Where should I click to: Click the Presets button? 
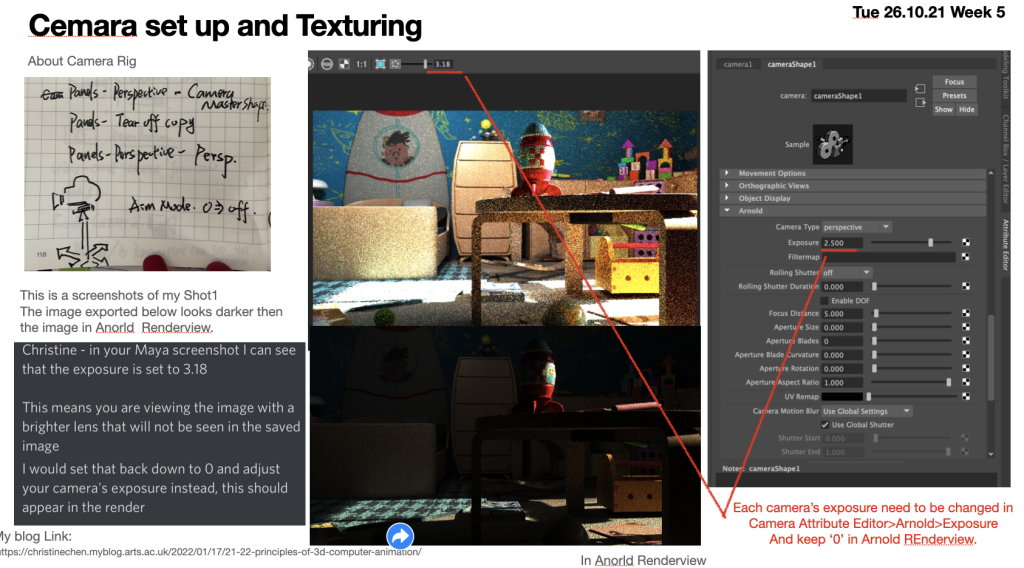click(954, 96)
